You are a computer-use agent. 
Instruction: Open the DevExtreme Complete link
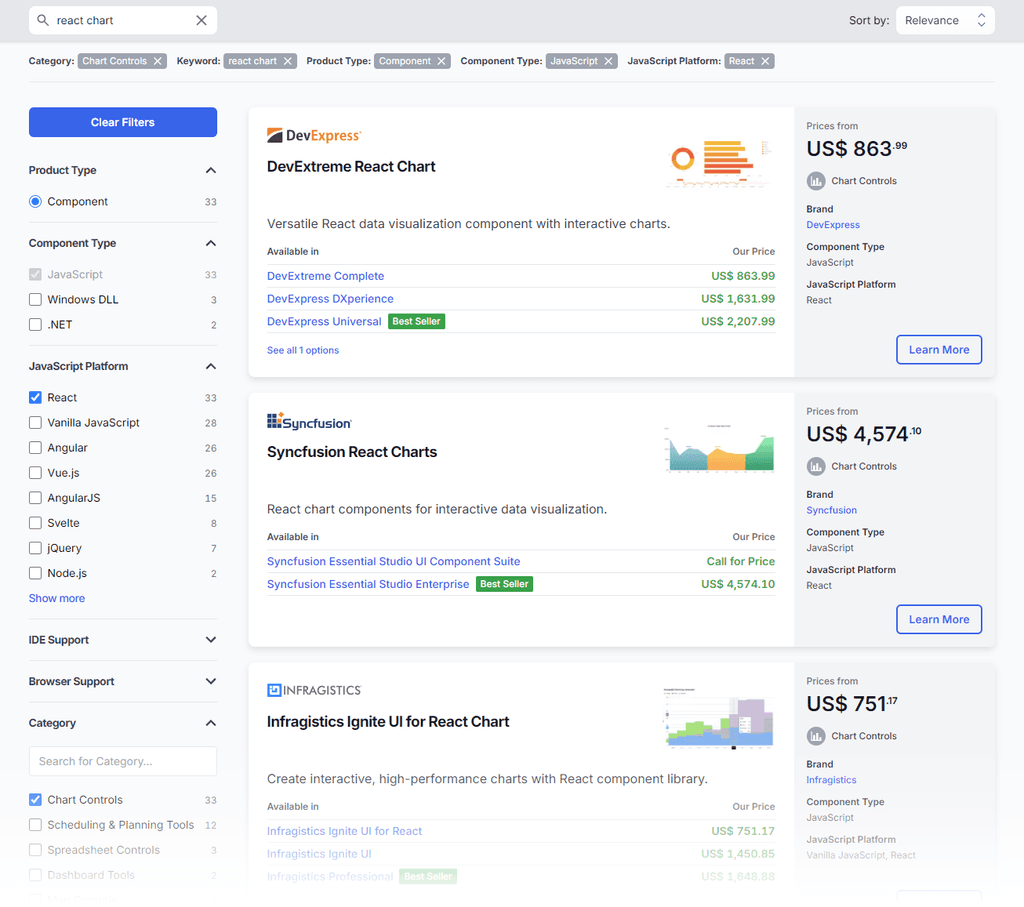325,276
